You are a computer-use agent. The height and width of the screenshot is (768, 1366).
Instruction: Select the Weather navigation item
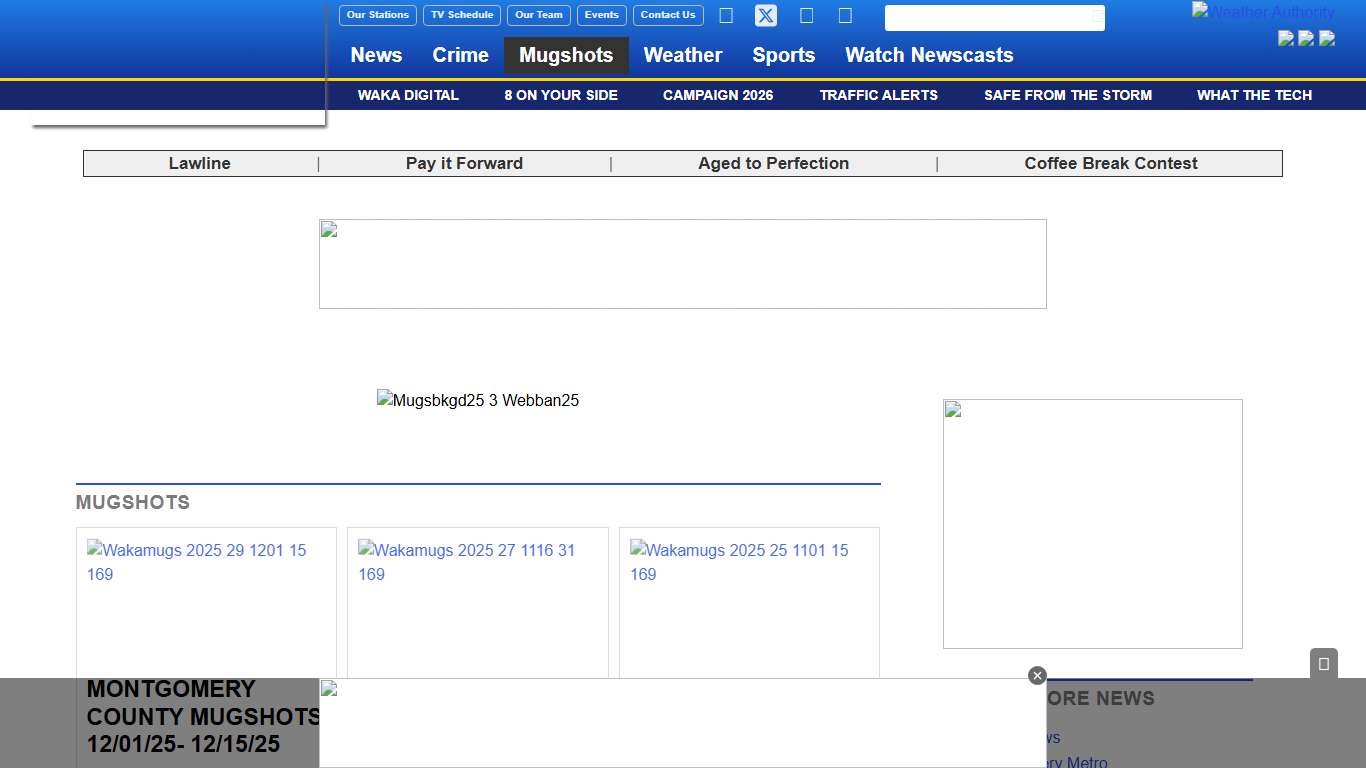click(x=682, y=55)
